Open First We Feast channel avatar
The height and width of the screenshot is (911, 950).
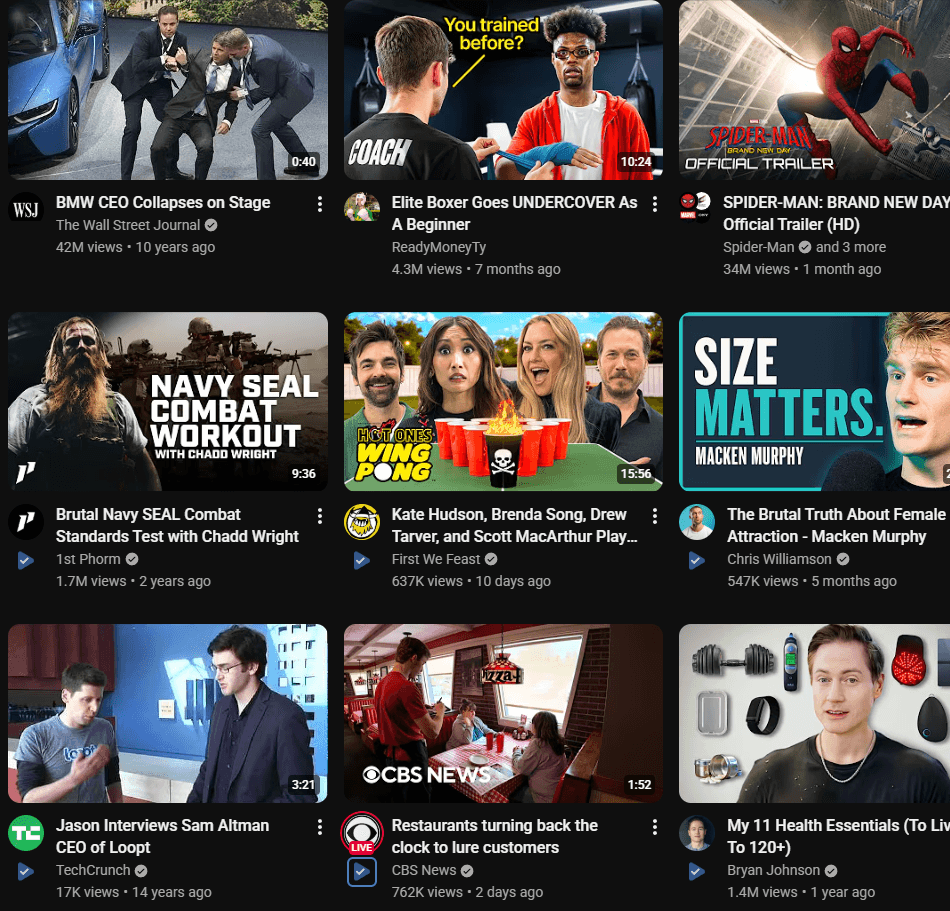pyautogui.click(x=362, y=522)
